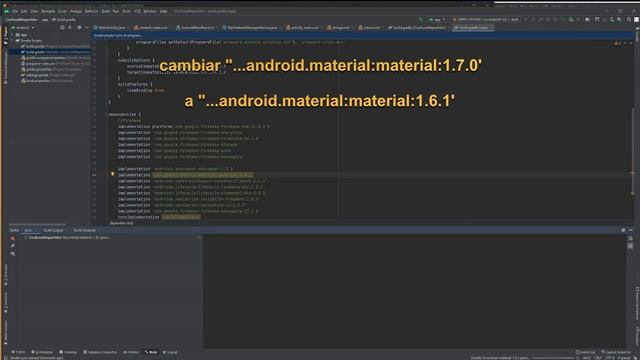Screen dimensions: 640x360
Task: Open the Profiler tool window
Action: (131, 352)
